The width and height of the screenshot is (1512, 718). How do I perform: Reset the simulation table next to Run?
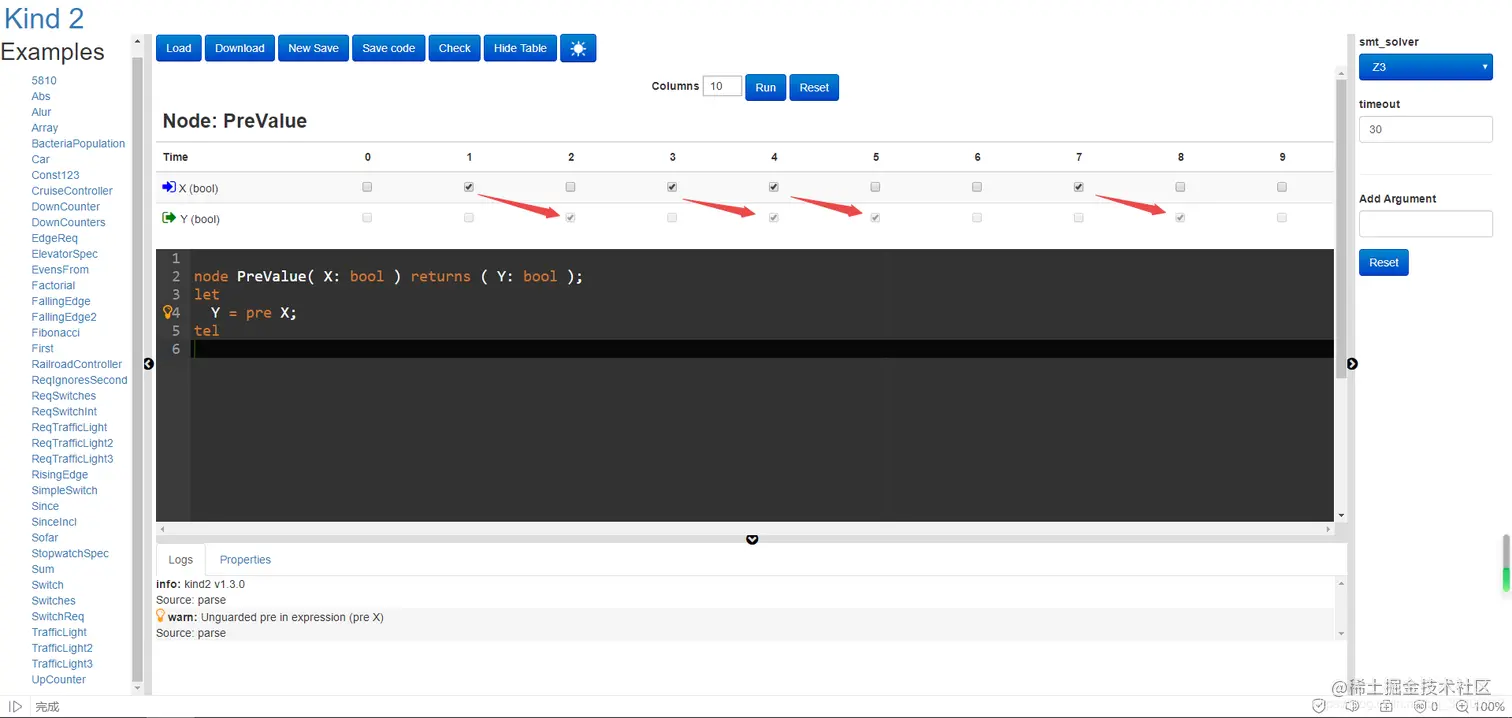814,87
